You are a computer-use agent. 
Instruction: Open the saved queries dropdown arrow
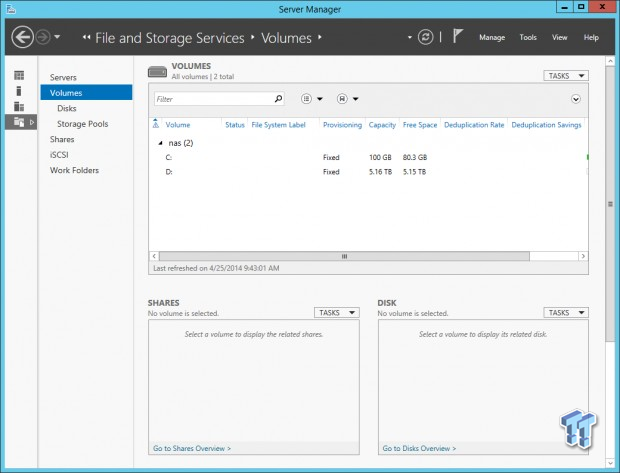coord(355,99)
